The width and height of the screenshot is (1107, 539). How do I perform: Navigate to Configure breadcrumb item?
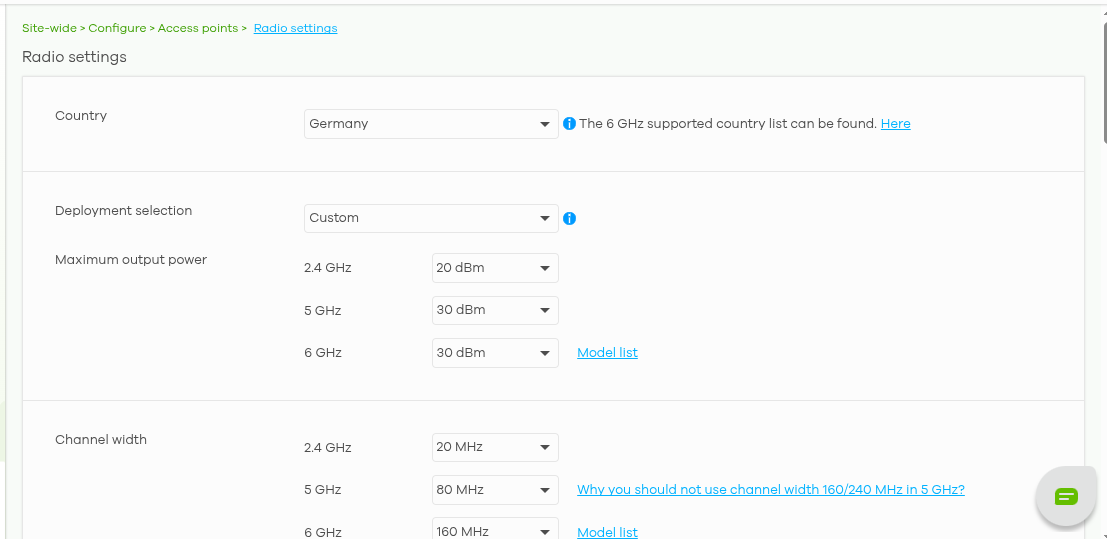[x=117, y=28]
